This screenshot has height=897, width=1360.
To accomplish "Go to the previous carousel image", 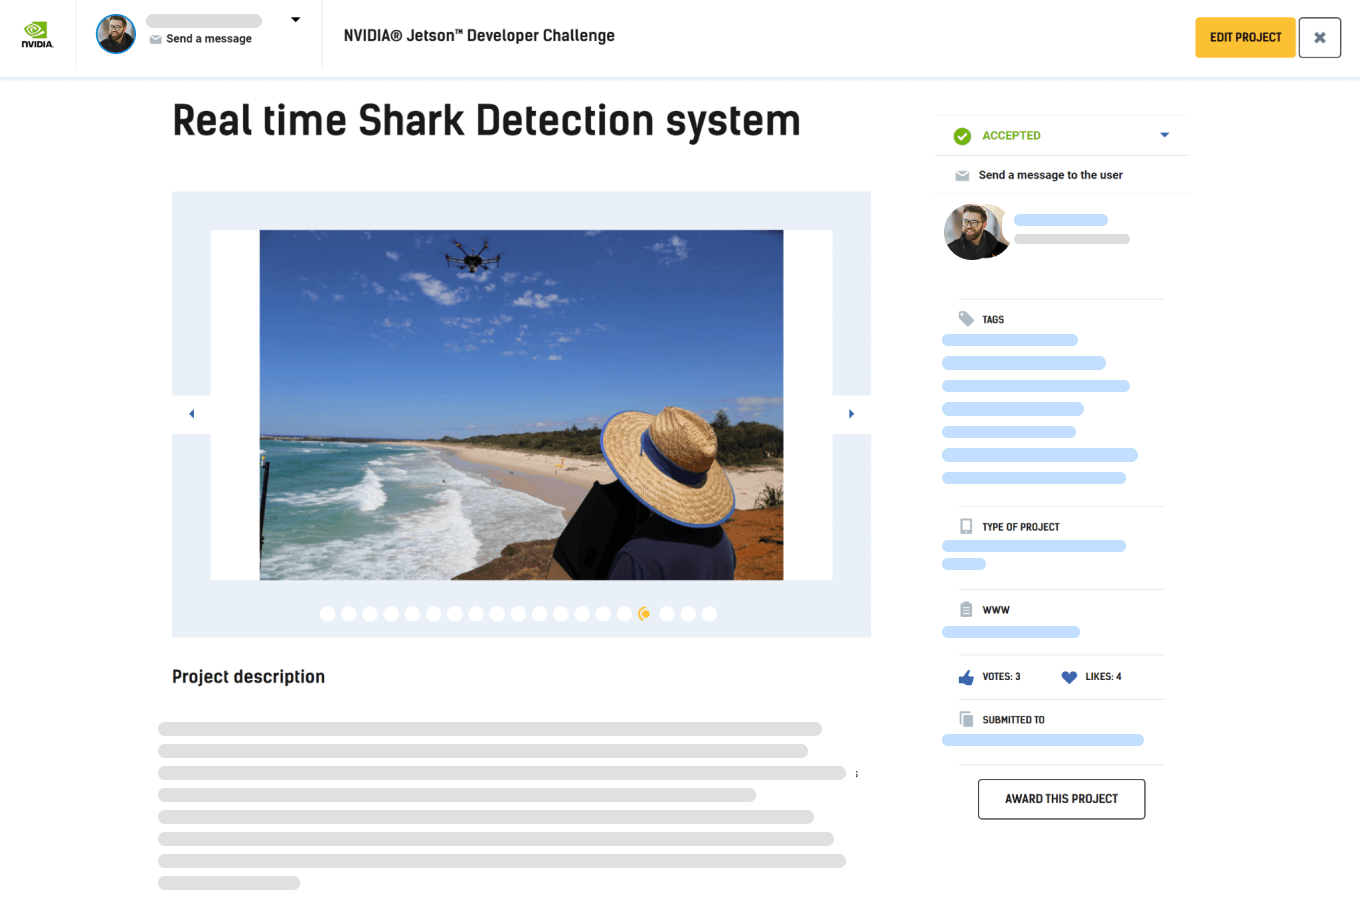I will [192, 414].
